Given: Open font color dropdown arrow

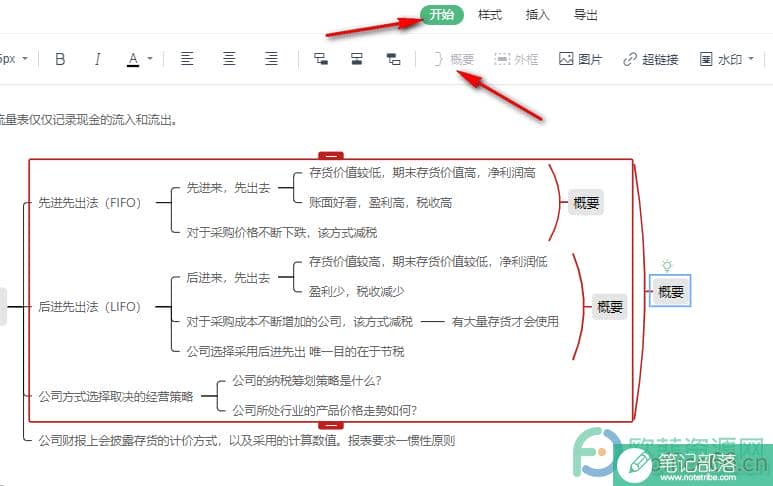Looking at the screenshot, I should tap(150, 59).
